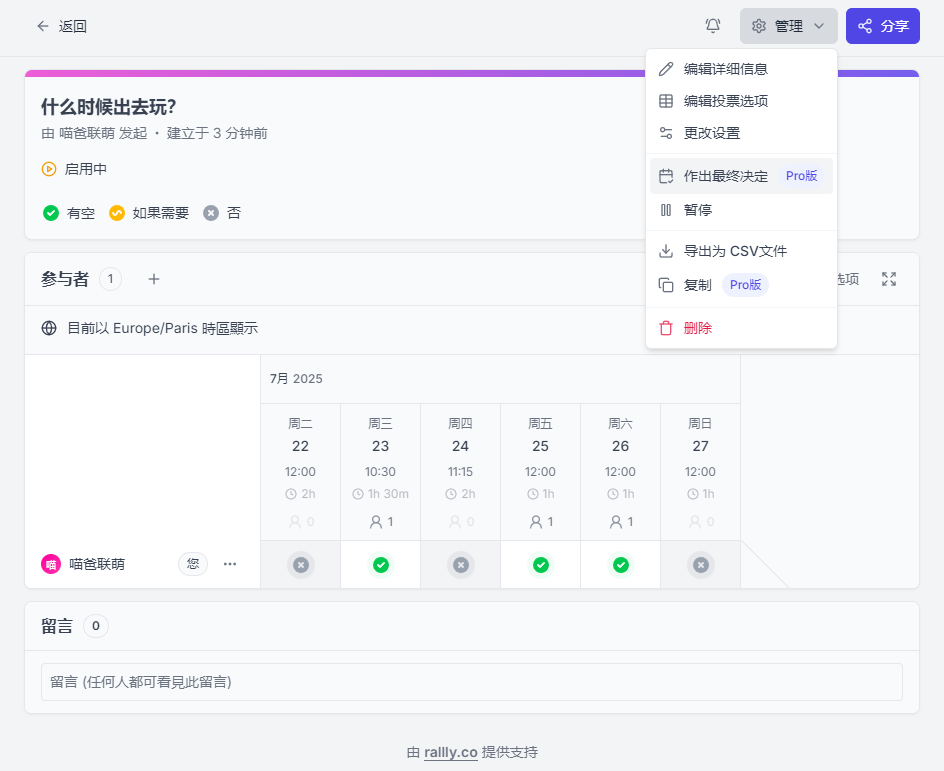This screenshot has height=771, width=944.
Task: Click the pause icon beside 暂停
Action: (666, 210)
